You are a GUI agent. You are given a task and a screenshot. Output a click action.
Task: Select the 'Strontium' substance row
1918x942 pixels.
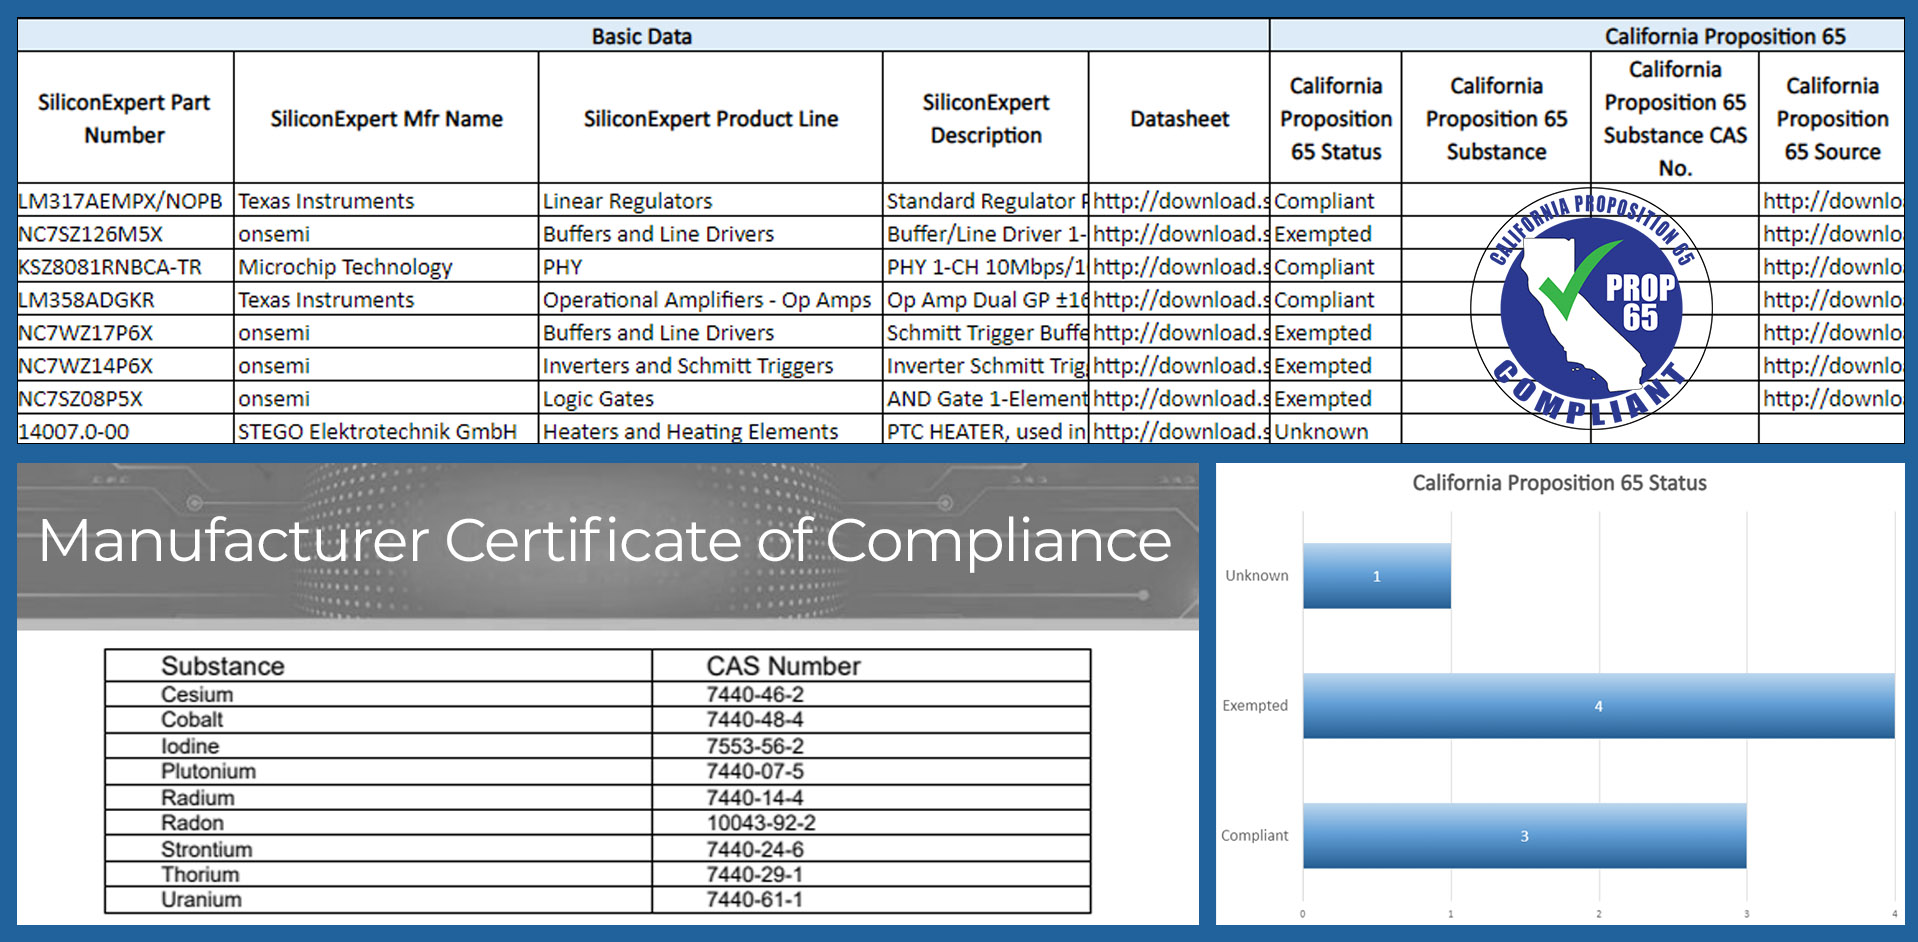598,849
